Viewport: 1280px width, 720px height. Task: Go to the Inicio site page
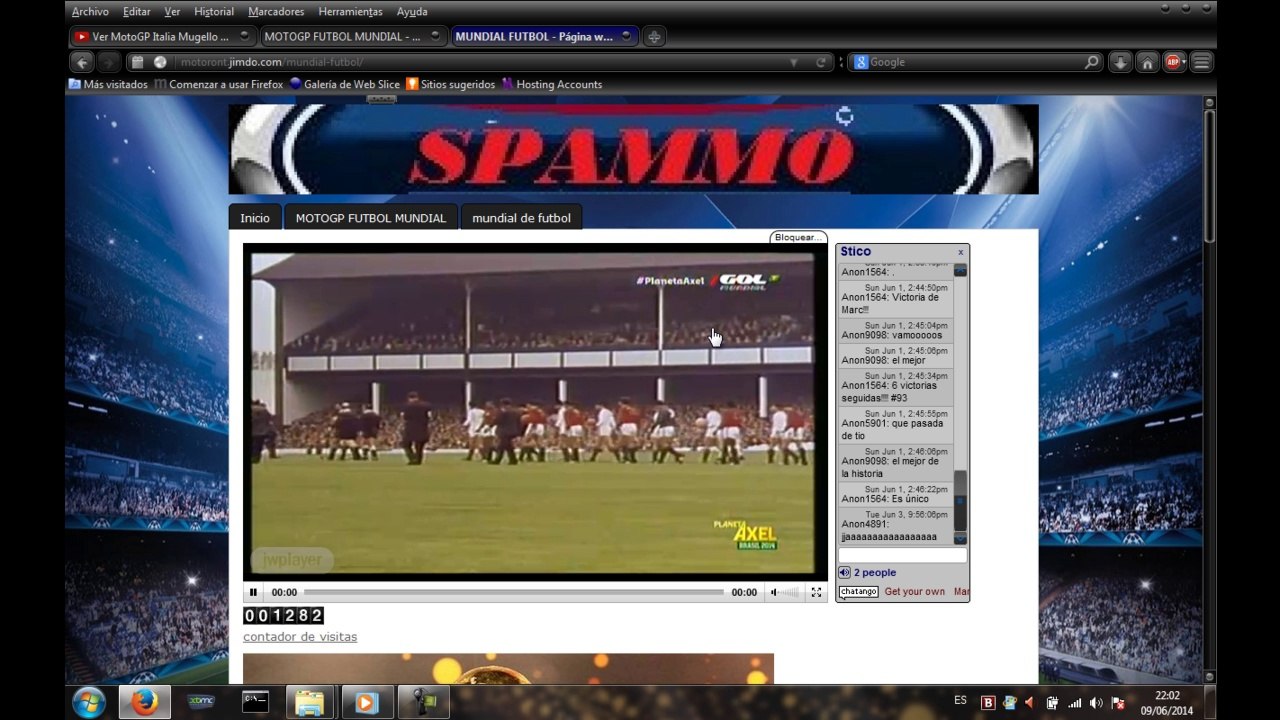tap(255, 217)
